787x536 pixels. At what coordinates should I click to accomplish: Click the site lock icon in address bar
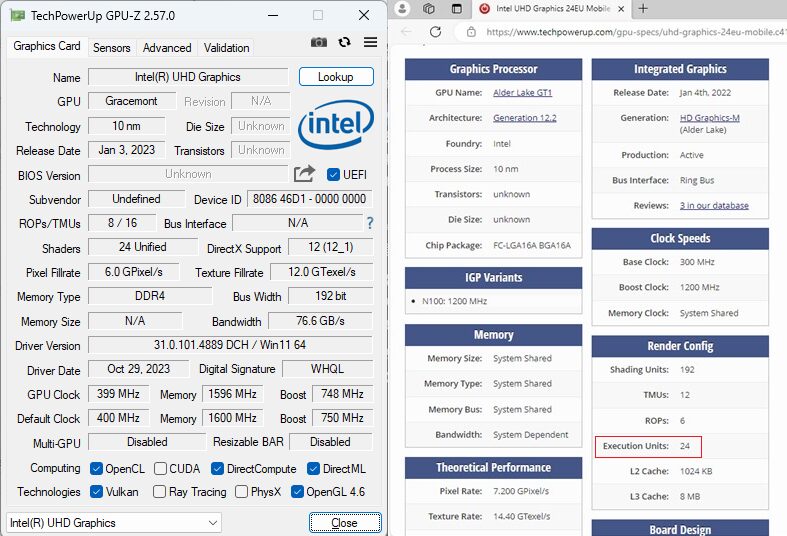[471, 32]
